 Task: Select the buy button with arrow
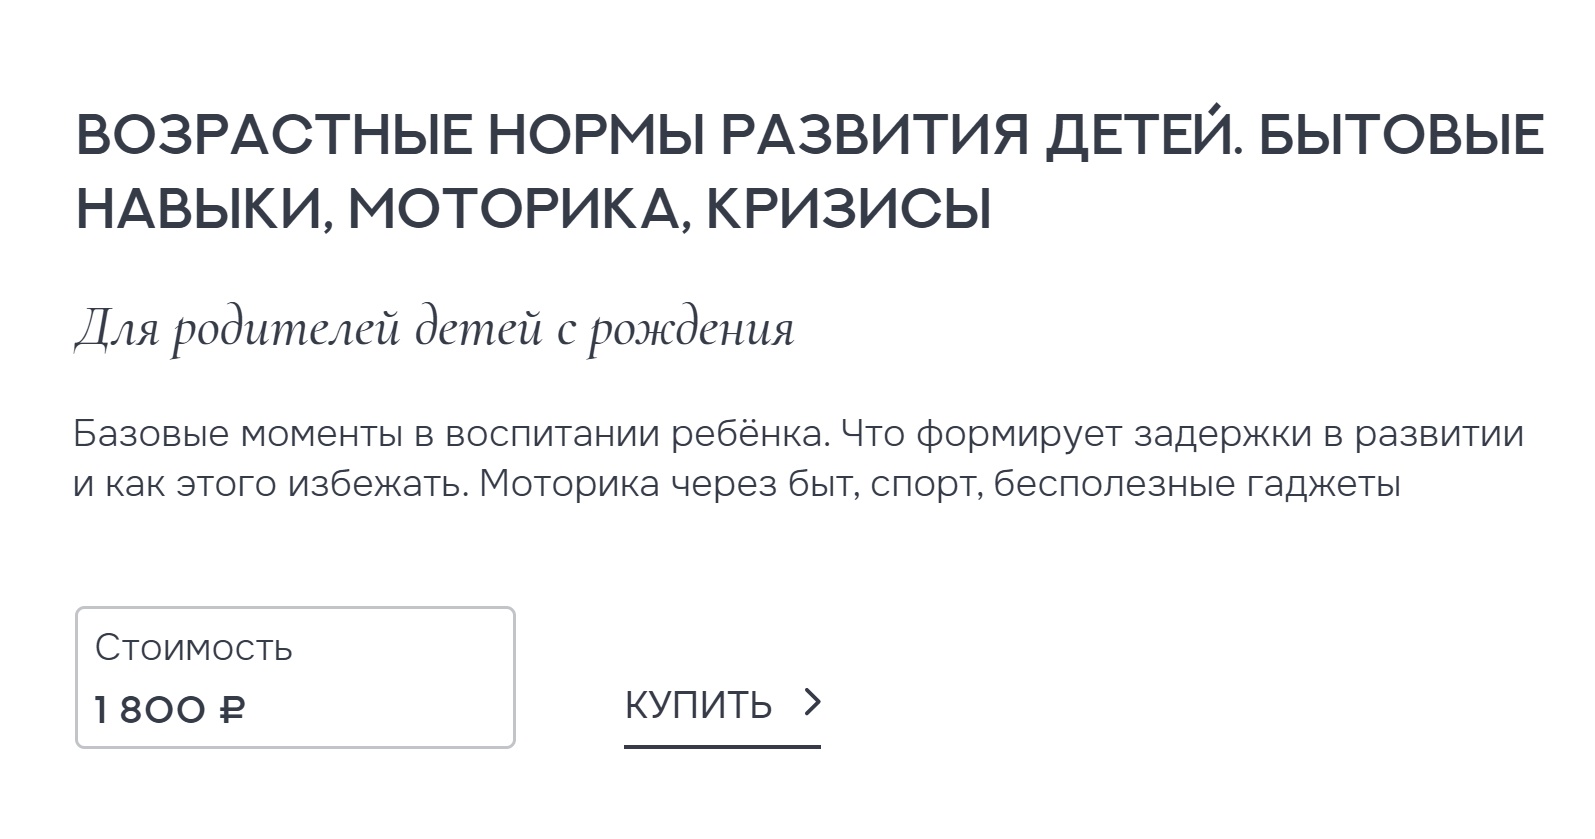[x=720, y=704]
